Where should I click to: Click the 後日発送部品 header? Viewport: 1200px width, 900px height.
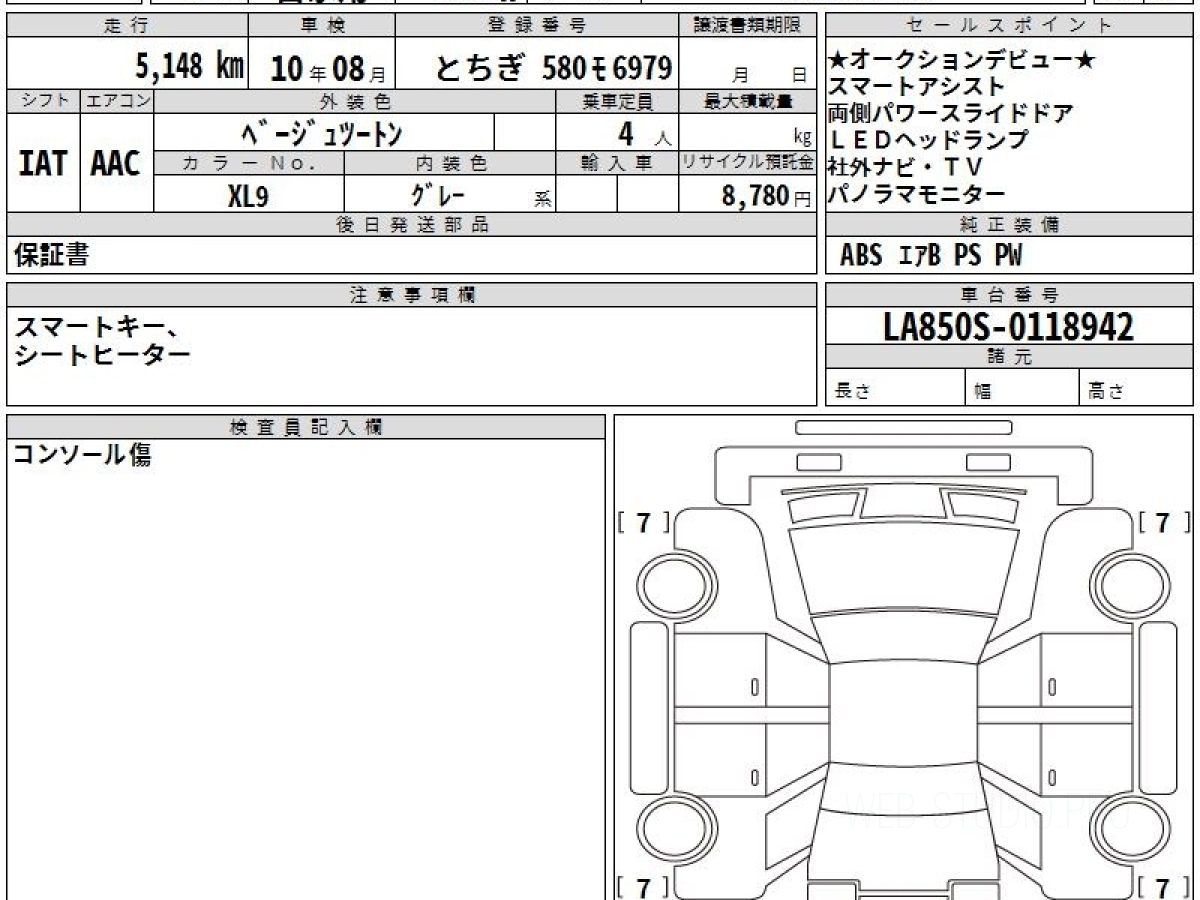[411, 225]
